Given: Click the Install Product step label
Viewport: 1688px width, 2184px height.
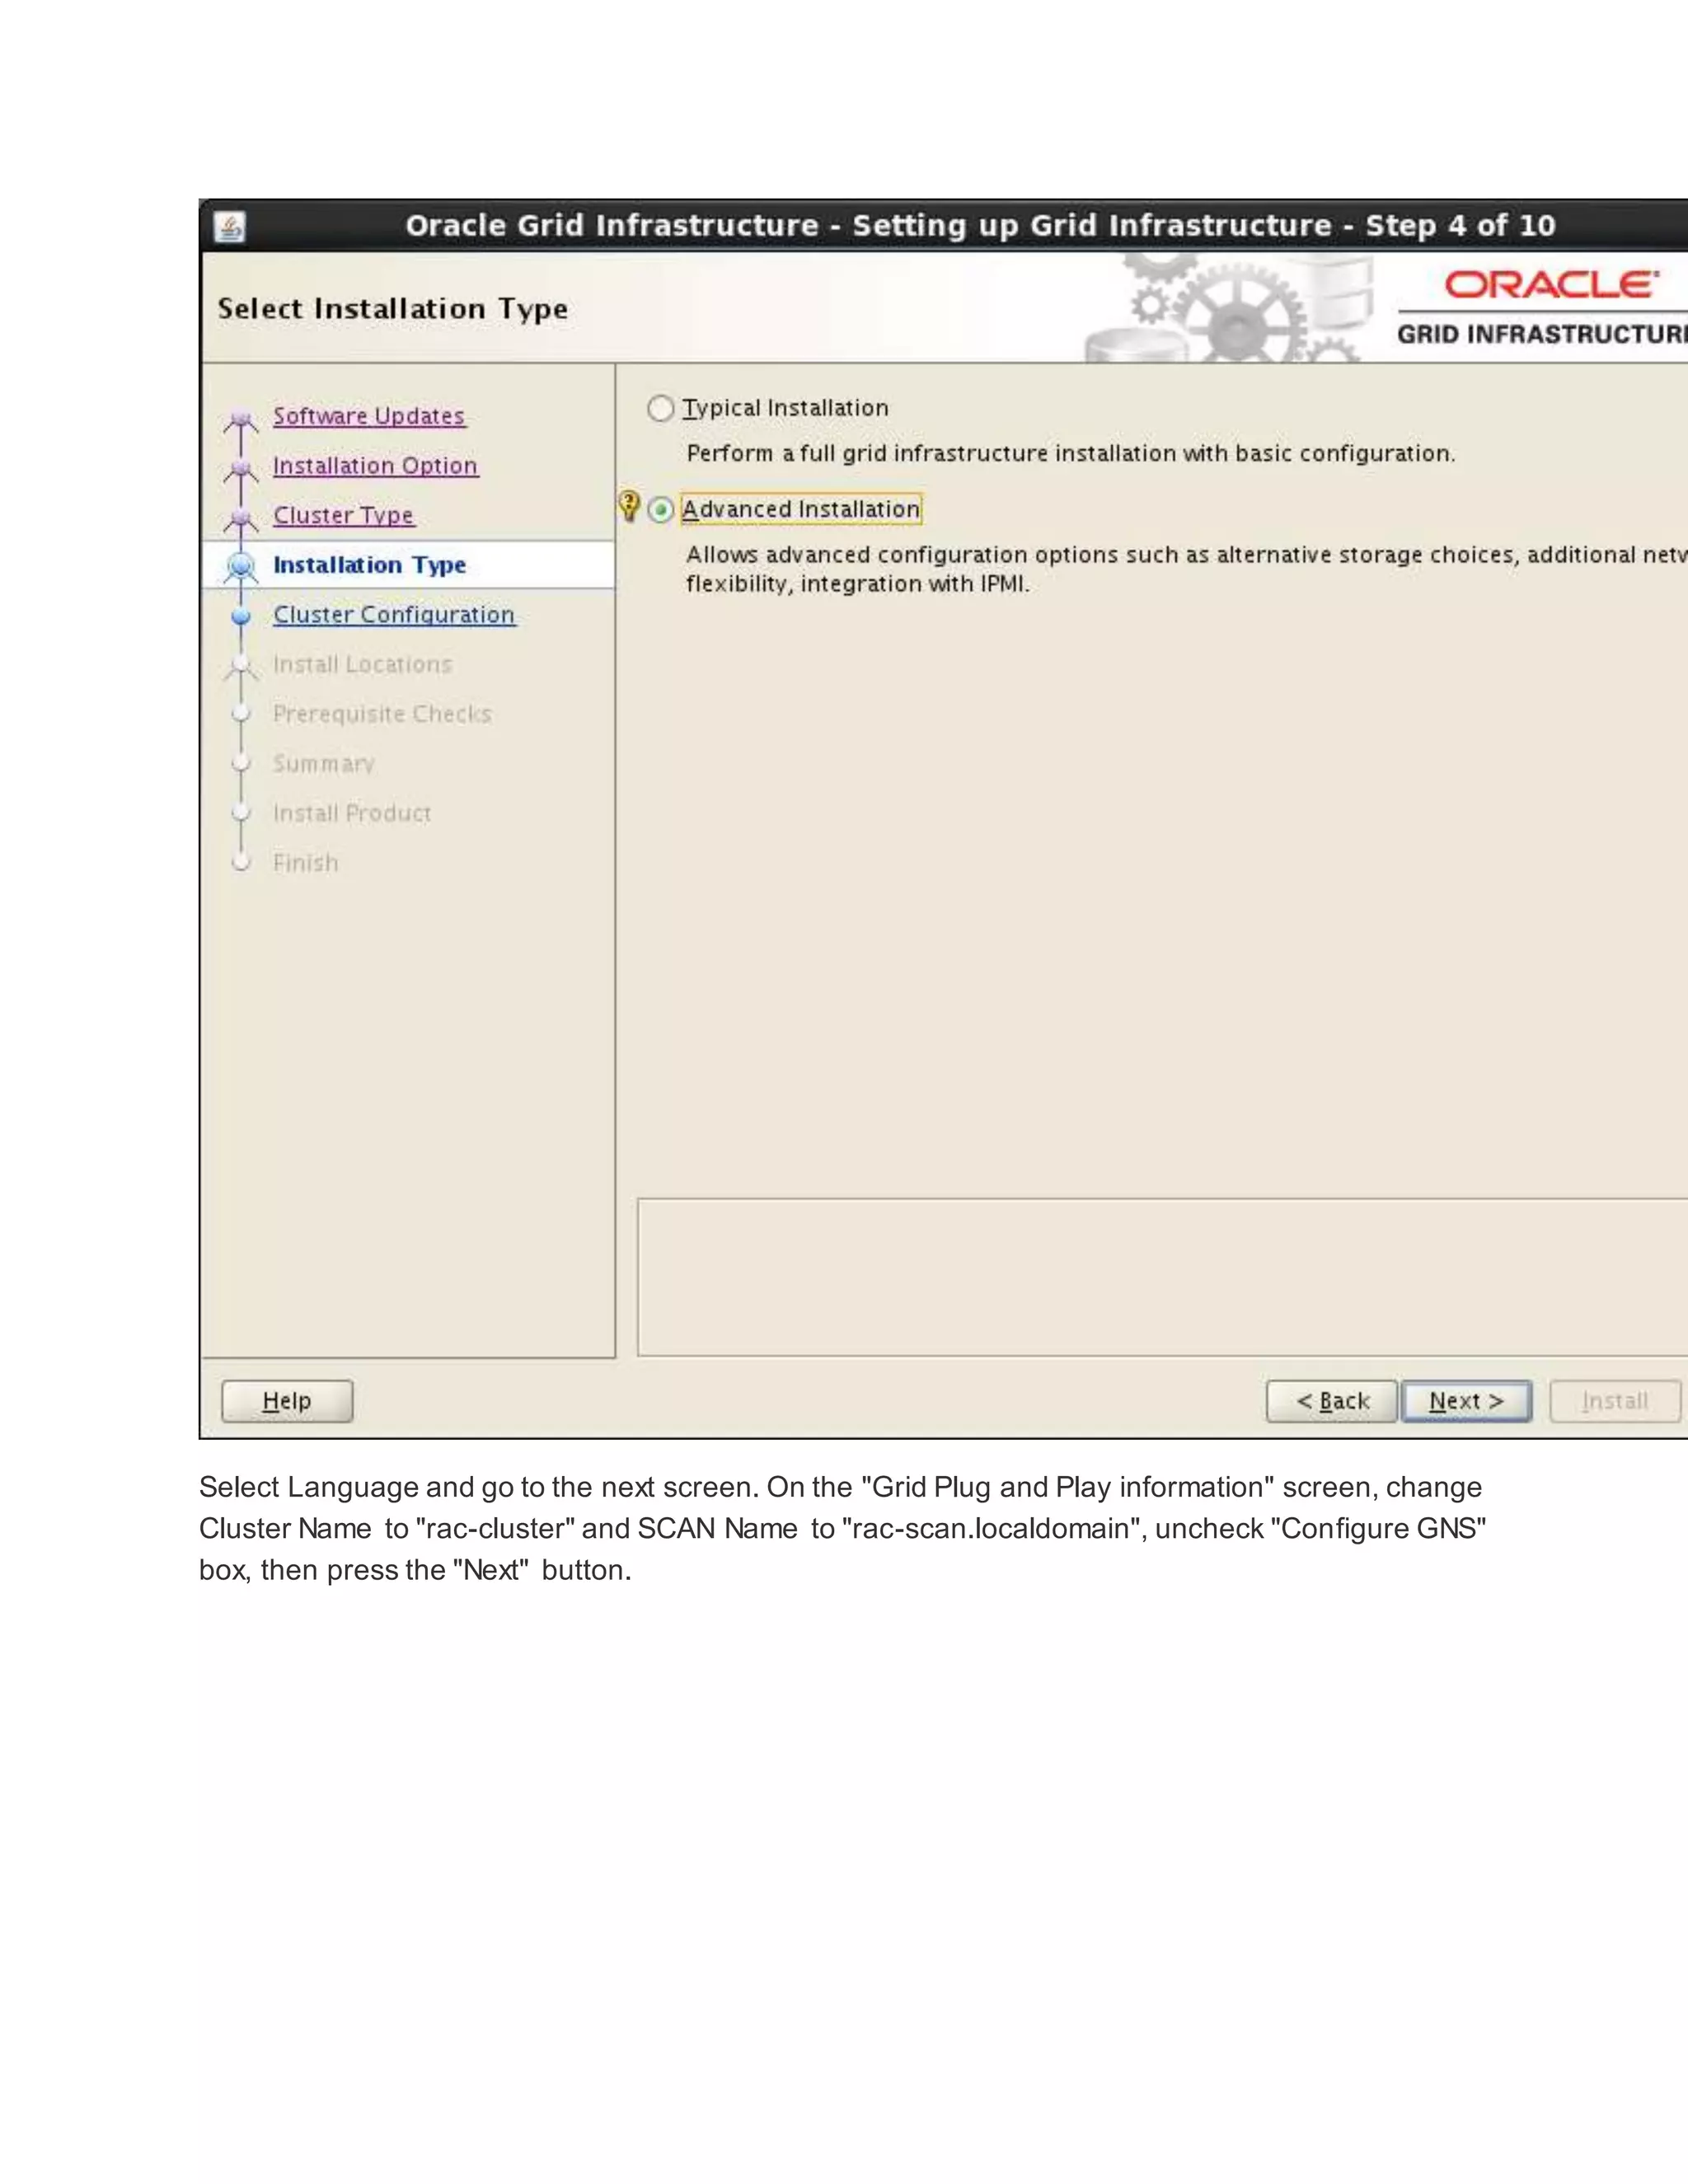Looking at the screenshot, I should click(352, 813).
